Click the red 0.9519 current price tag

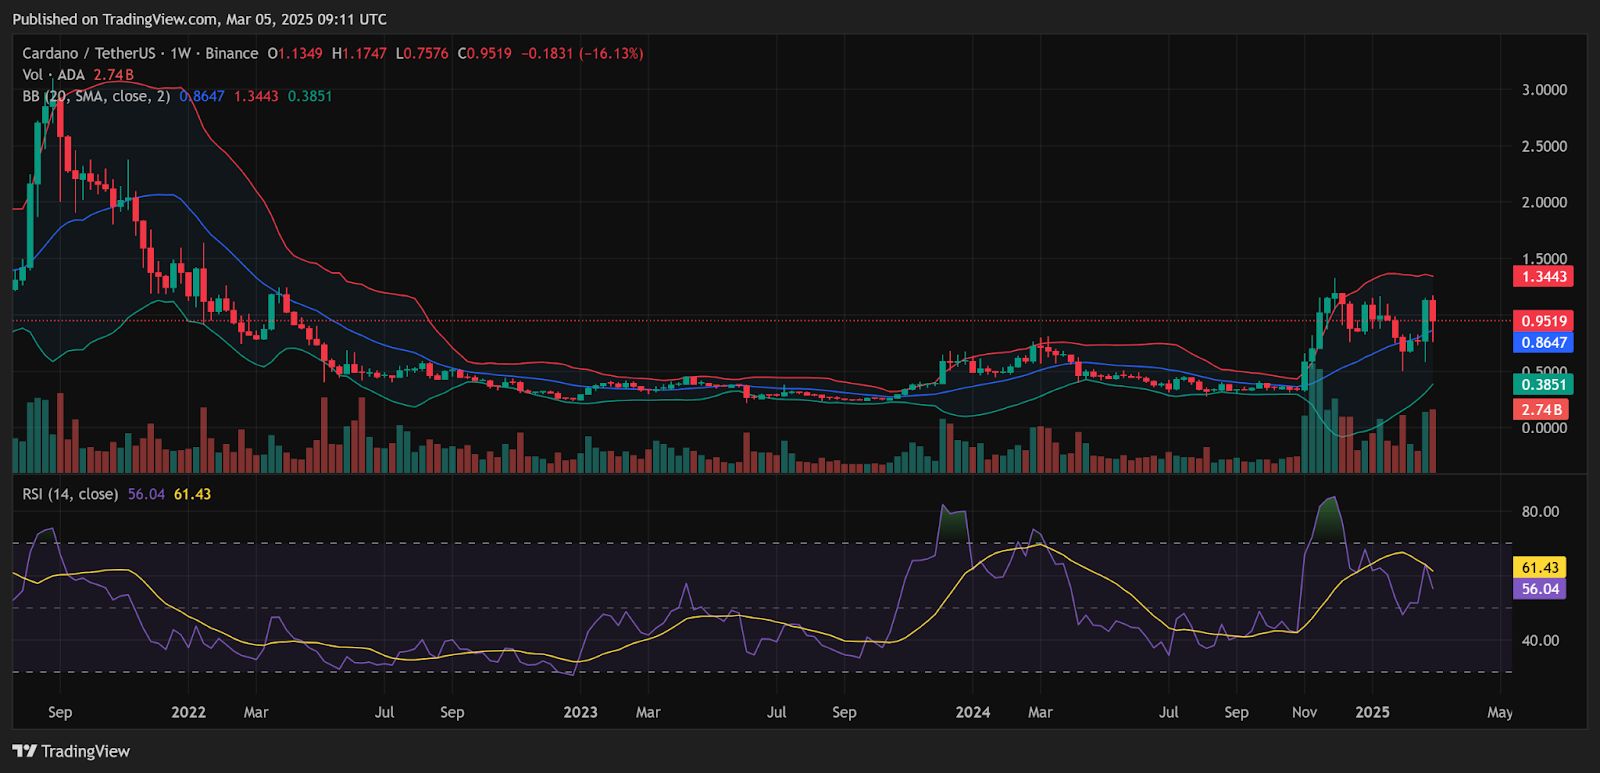pyautogui.click(x=1543, y=321)
